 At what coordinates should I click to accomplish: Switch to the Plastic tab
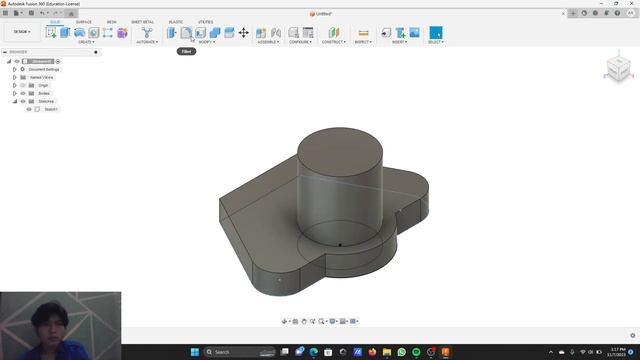tap(176, 22)
